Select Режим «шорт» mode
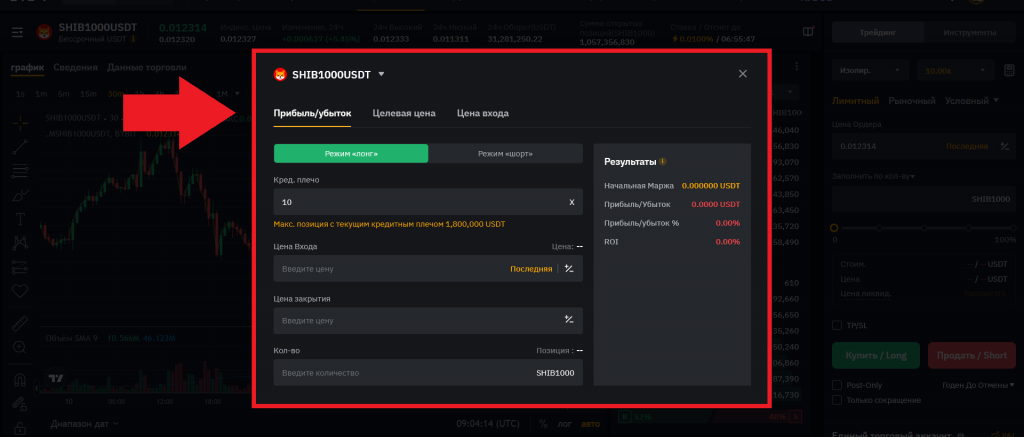1024x437 pixels. point(505,154)
